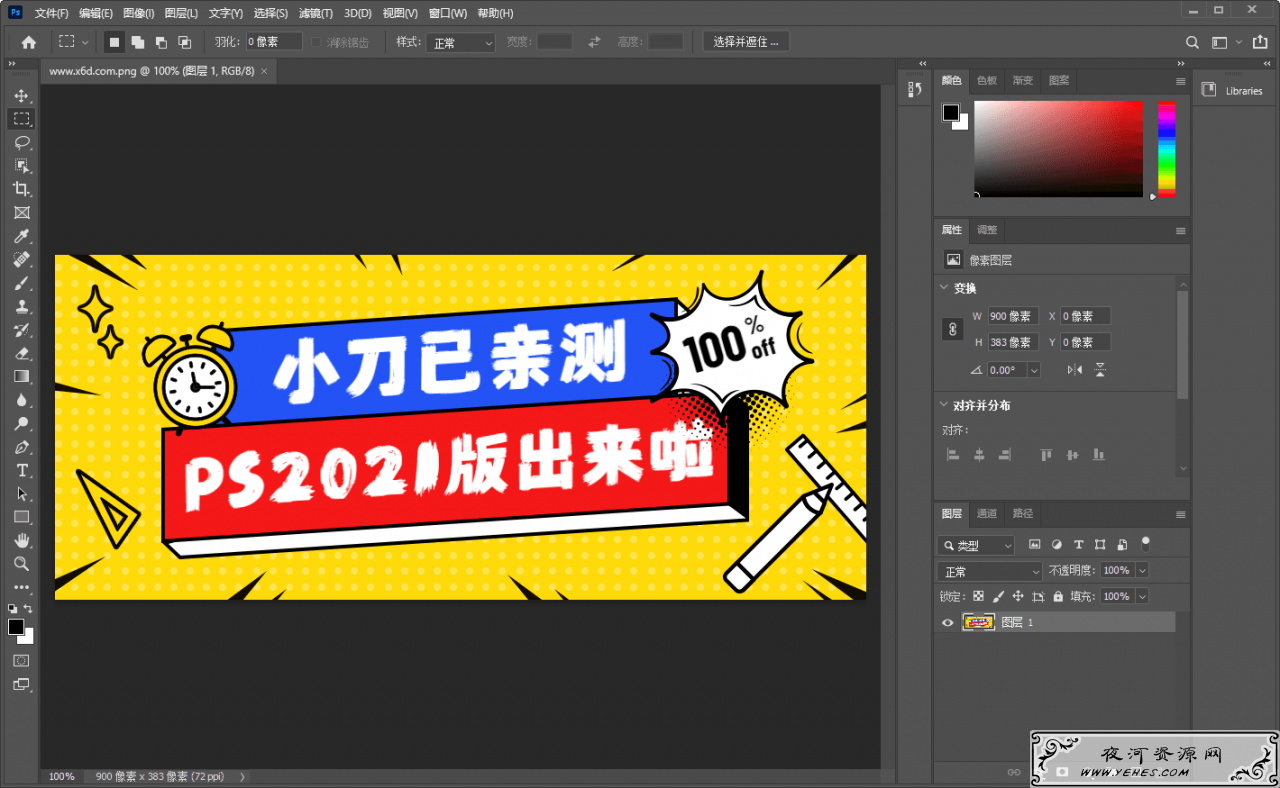This screenshot has width=1280, height=788.
Task: Open the 样式 style dropdown set to 正常
Action: click(x=461, y=43)
